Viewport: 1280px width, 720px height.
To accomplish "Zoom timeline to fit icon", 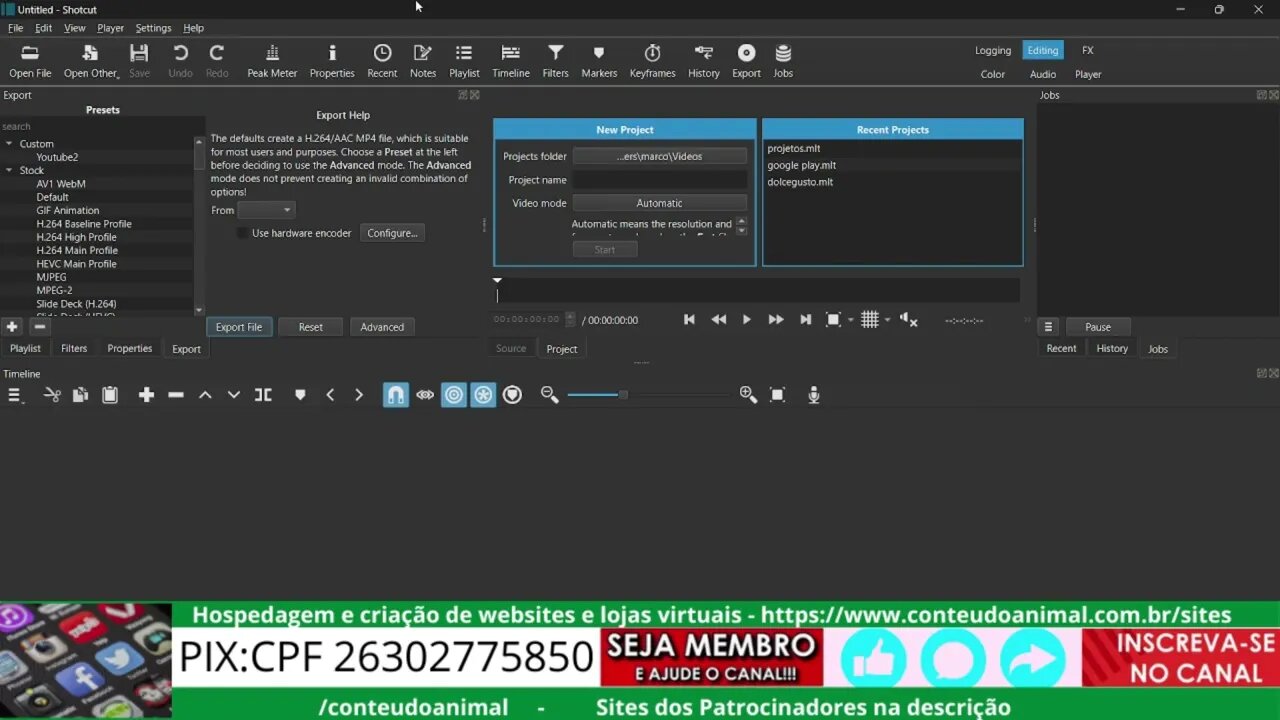I will (x=778, y=395).
